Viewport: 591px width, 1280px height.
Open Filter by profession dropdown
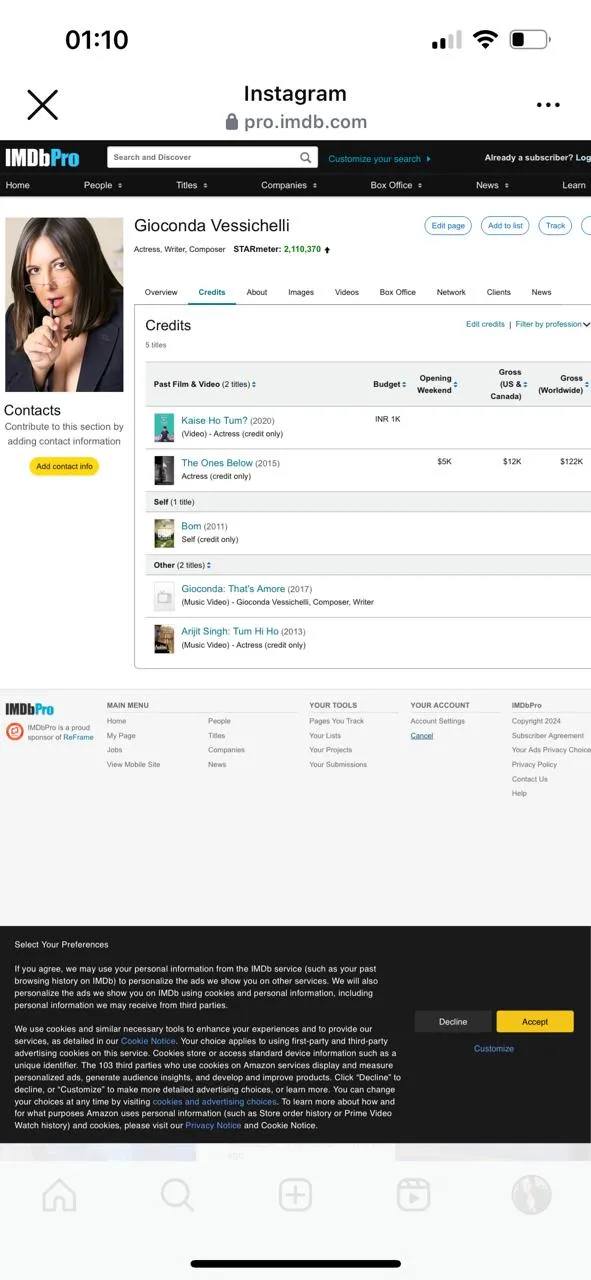(x=552, y=324)
